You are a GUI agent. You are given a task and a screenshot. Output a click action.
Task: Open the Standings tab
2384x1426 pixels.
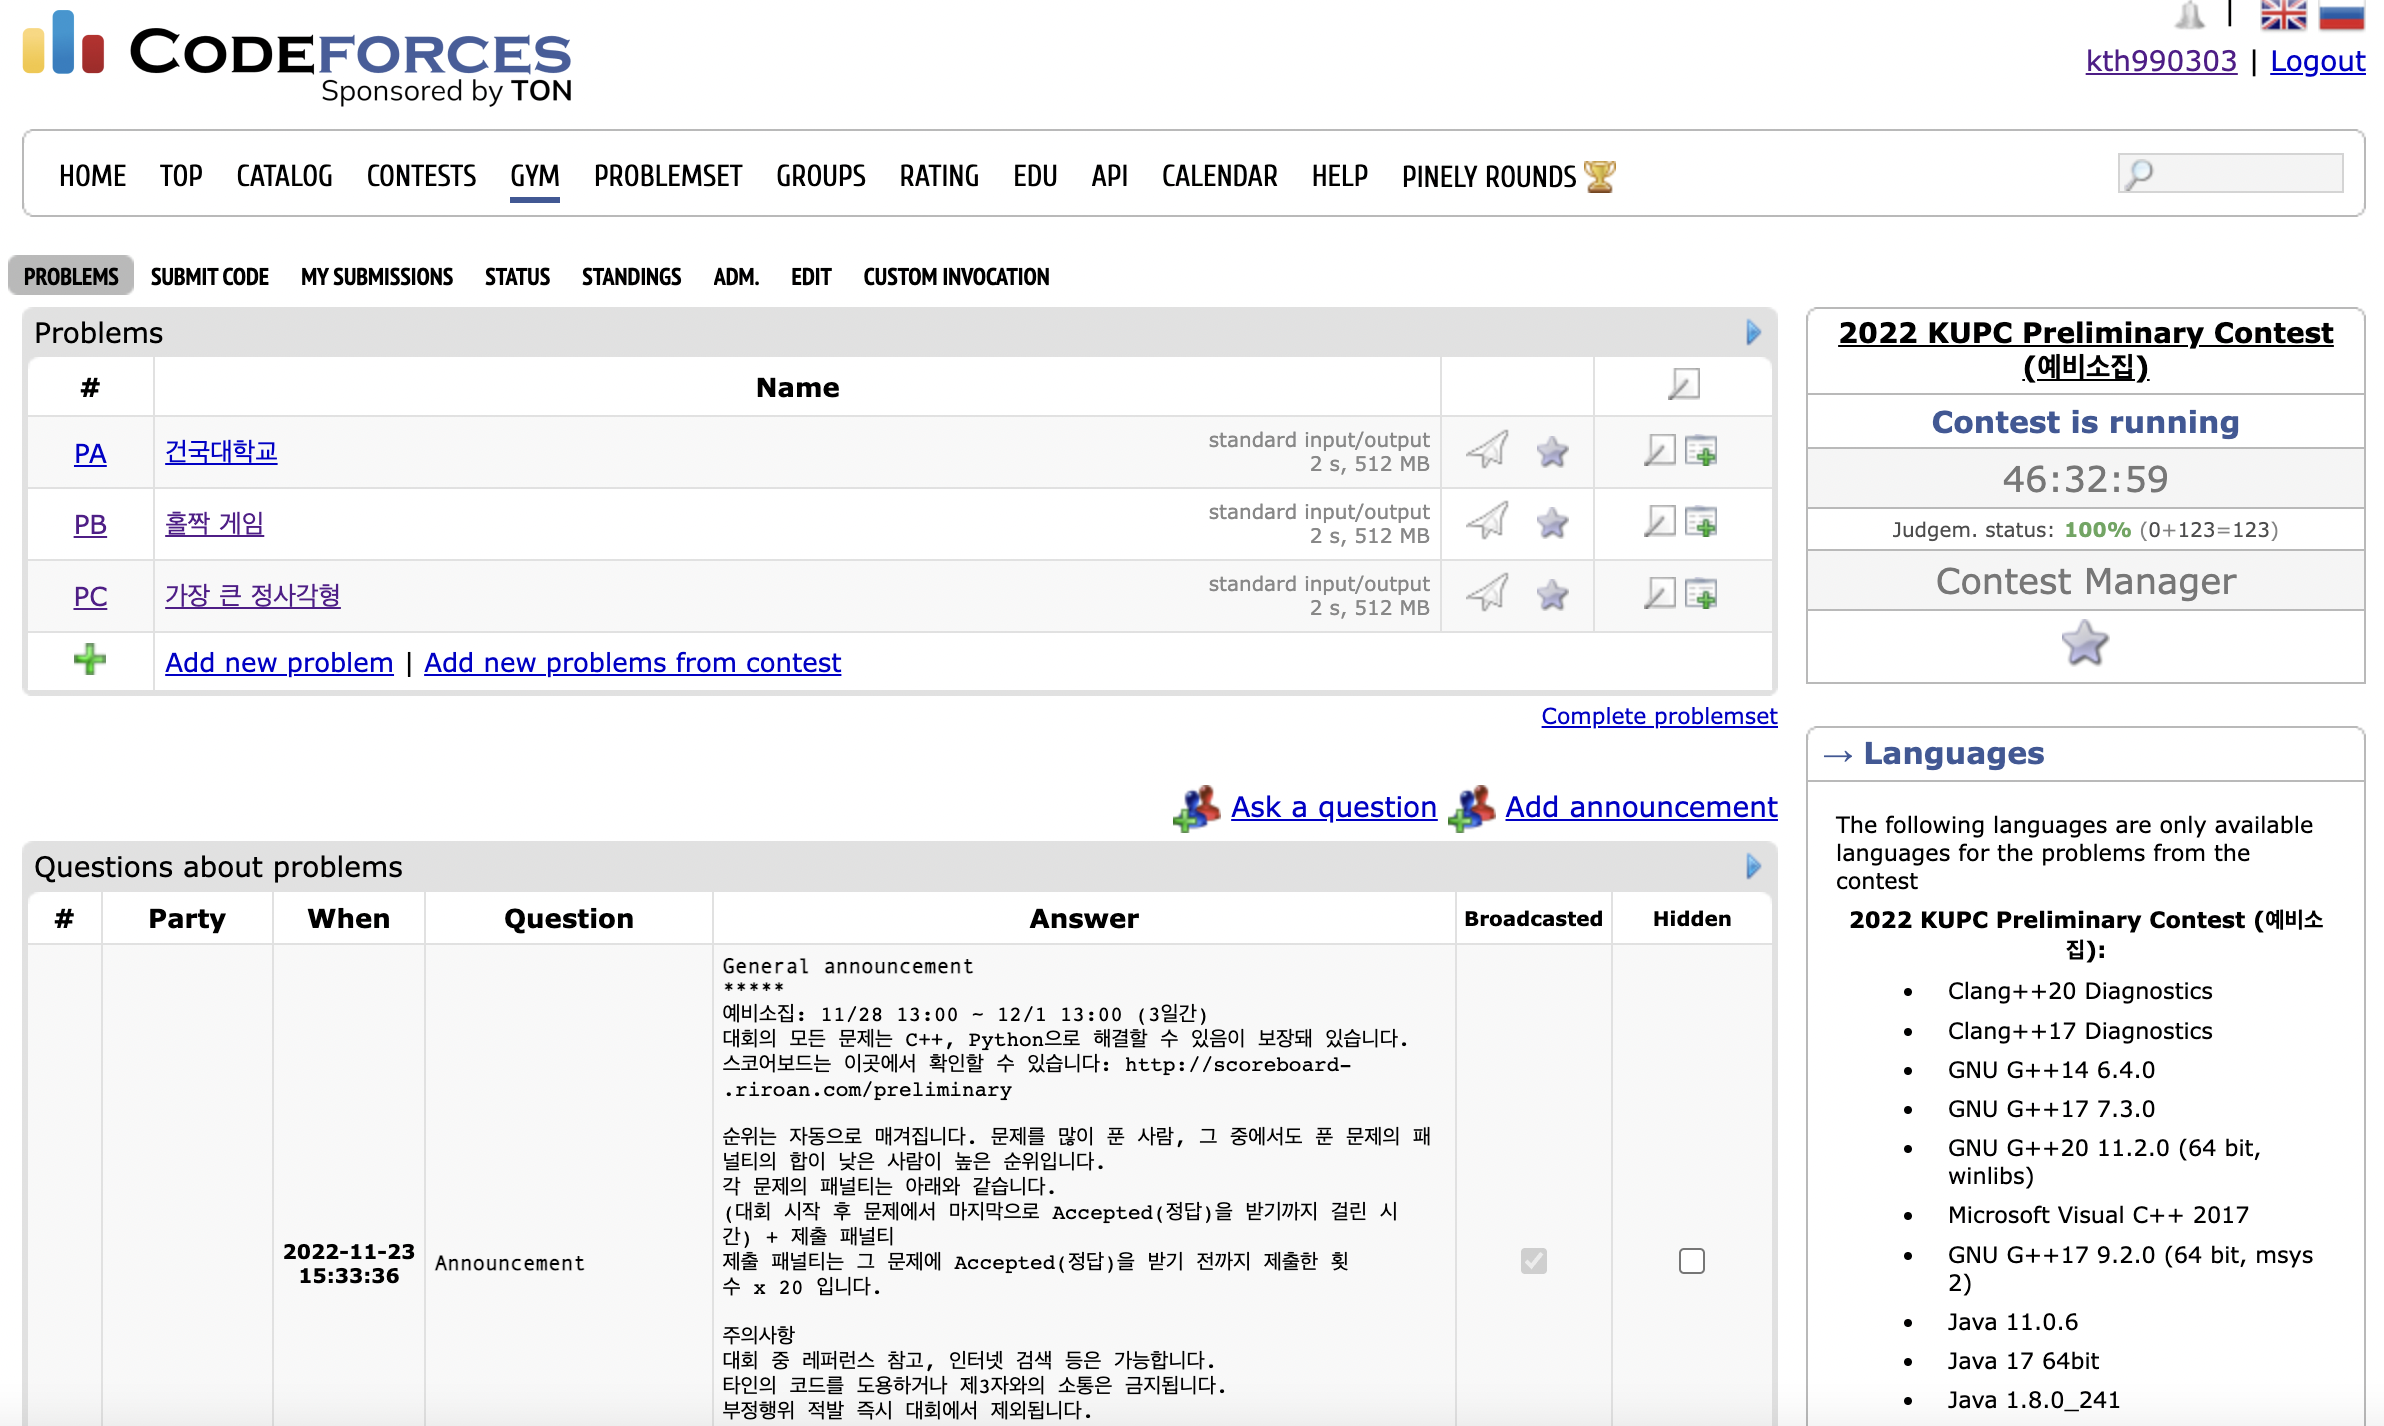[631, 277]
